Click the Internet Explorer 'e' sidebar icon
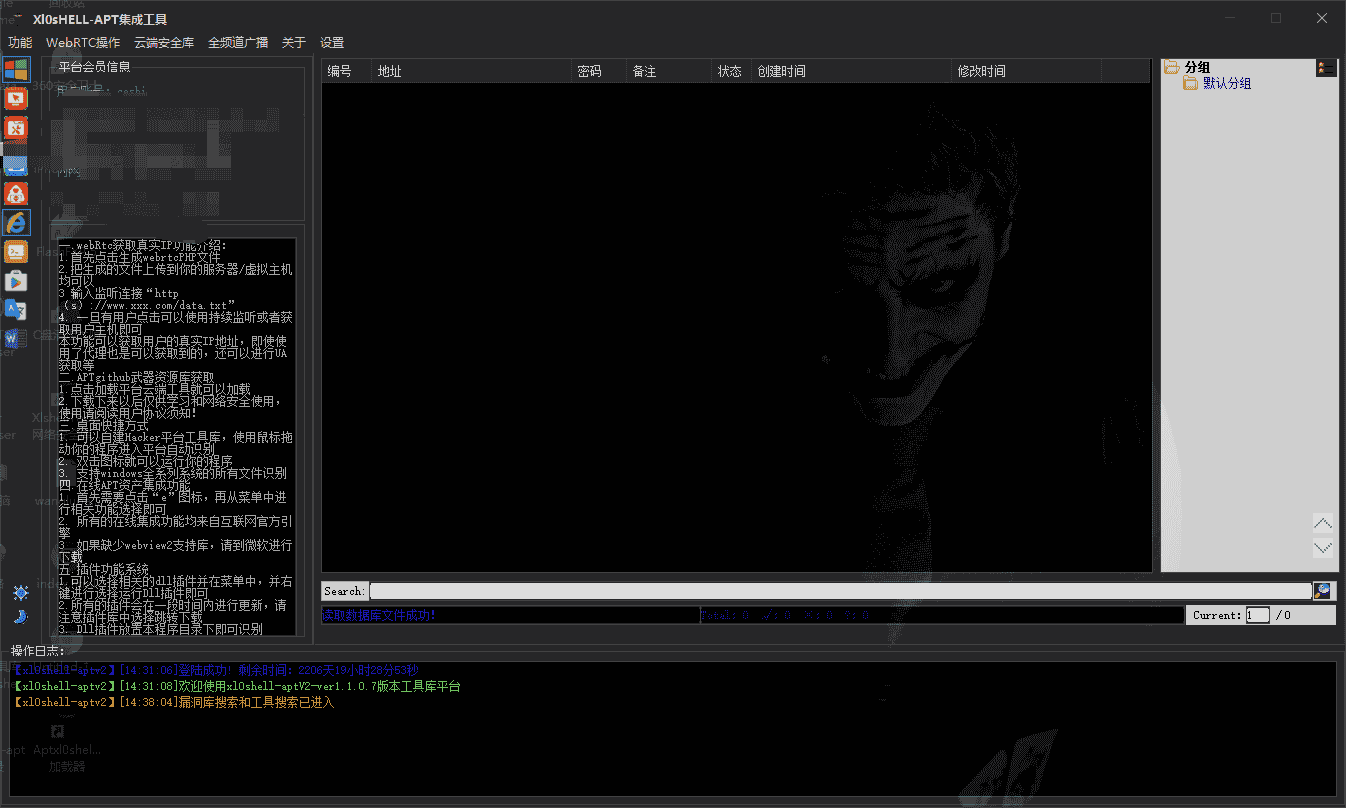 [x=16, y=222]
